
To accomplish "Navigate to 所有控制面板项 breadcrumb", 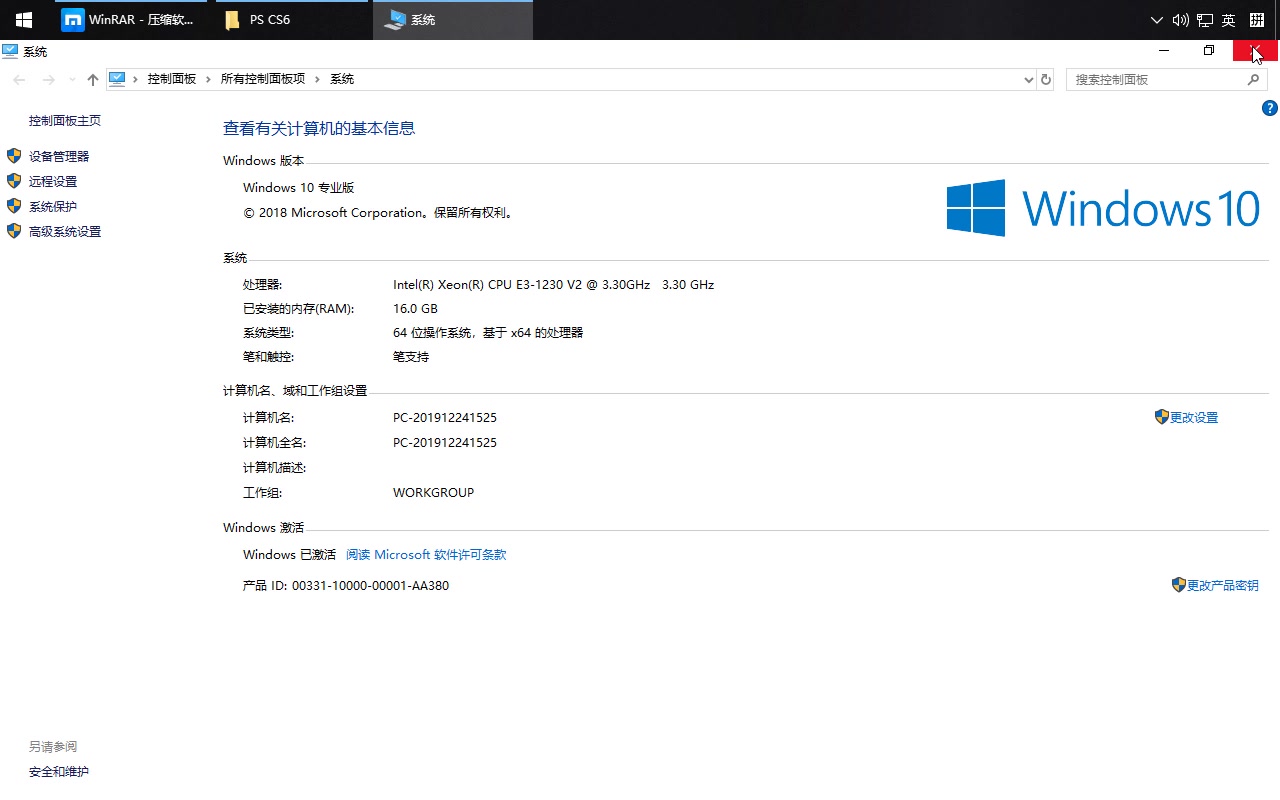I will tap(262, 79).
